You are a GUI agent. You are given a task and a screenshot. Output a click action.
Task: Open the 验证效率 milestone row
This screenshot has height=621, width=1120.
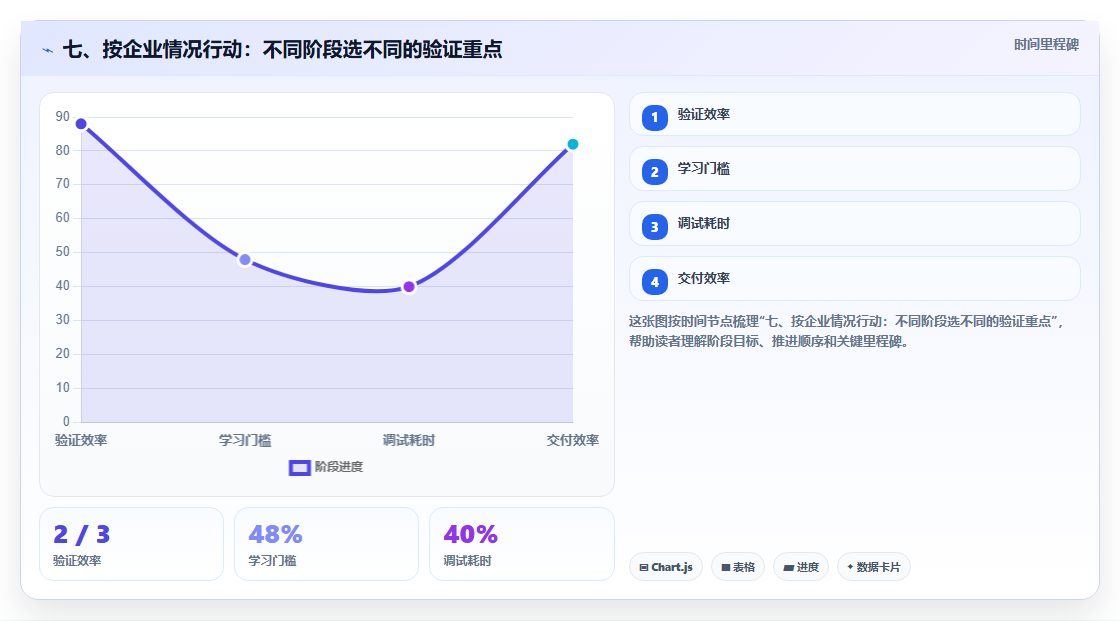tap(854, 114)
